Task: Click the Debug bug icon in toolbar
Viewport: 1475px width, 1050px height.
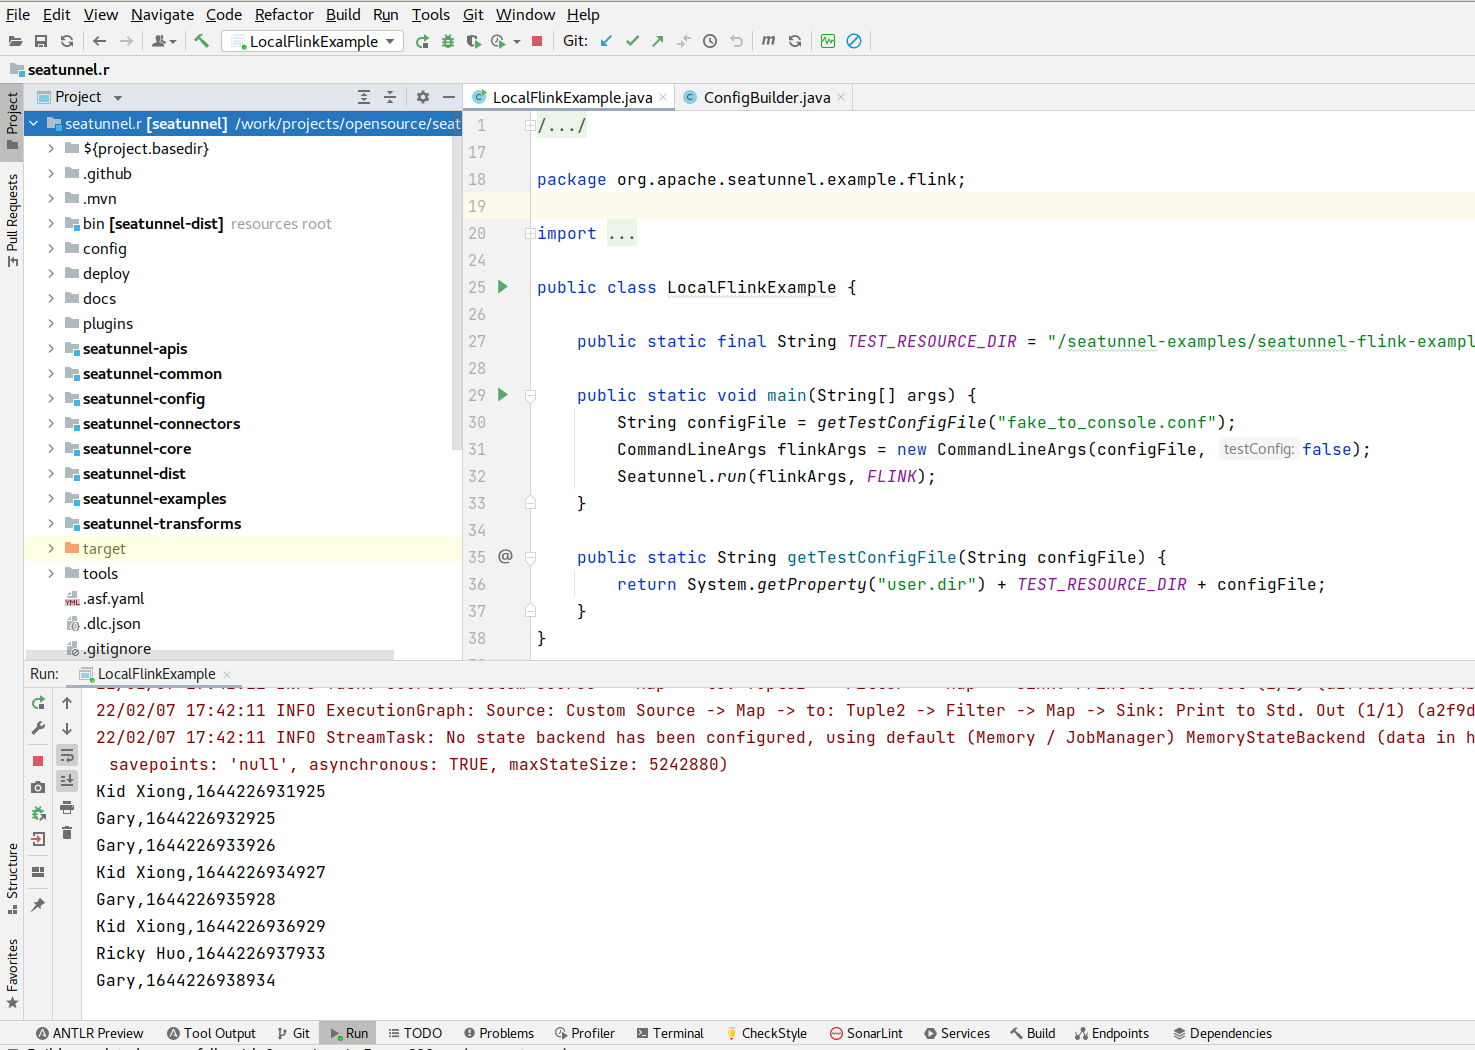Action: 448,41
